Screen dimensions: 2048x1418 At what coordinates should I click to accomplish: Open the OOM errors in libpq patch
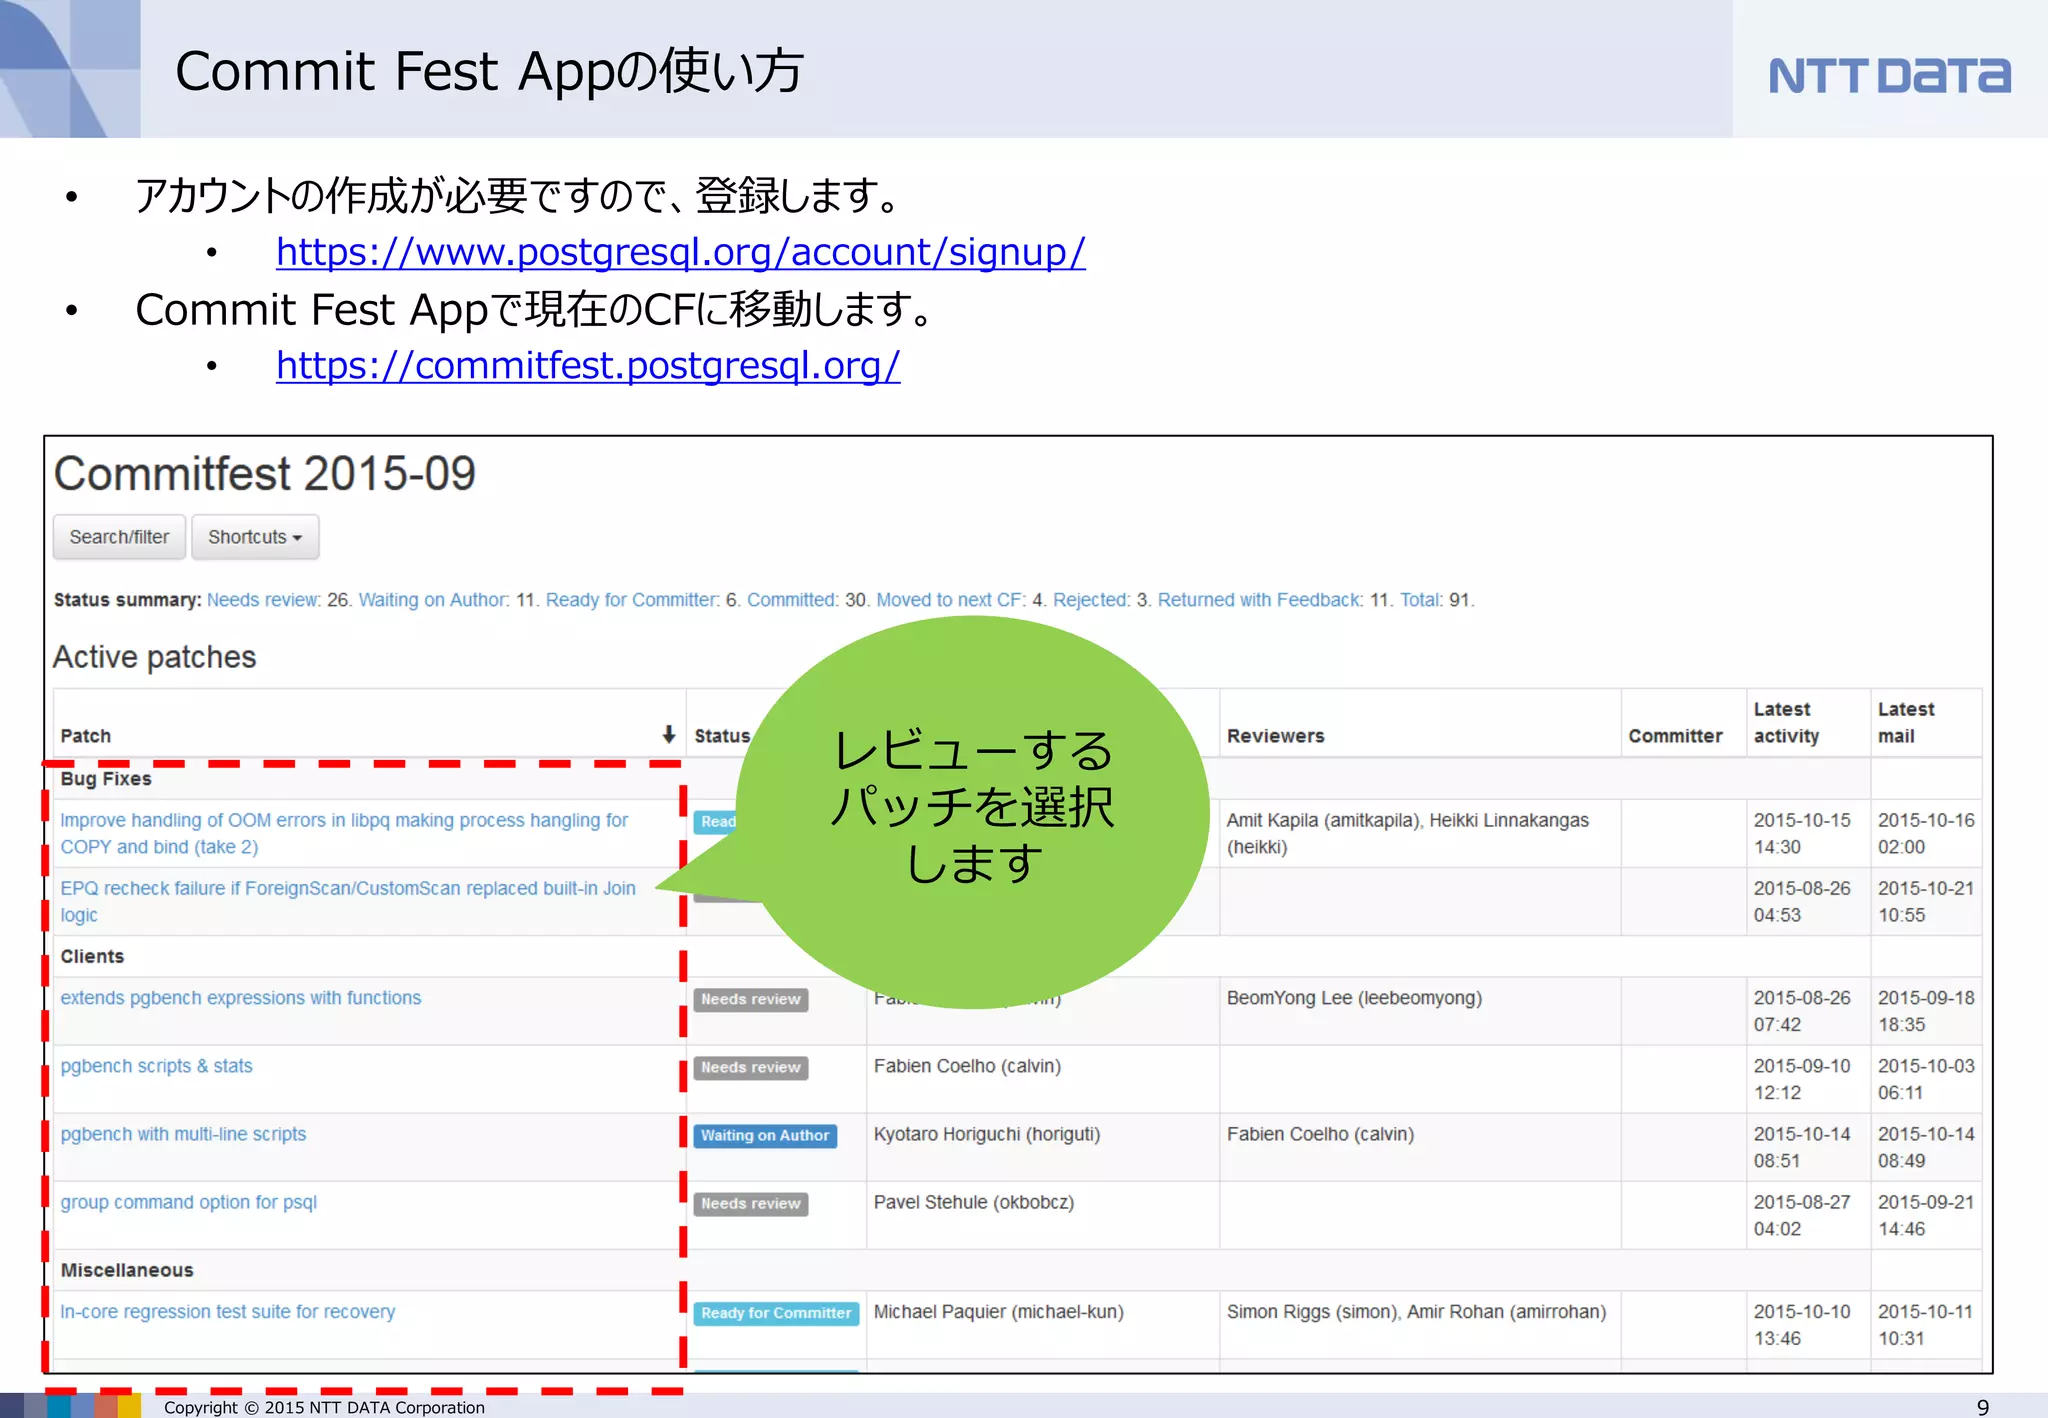tap(344, 833)
